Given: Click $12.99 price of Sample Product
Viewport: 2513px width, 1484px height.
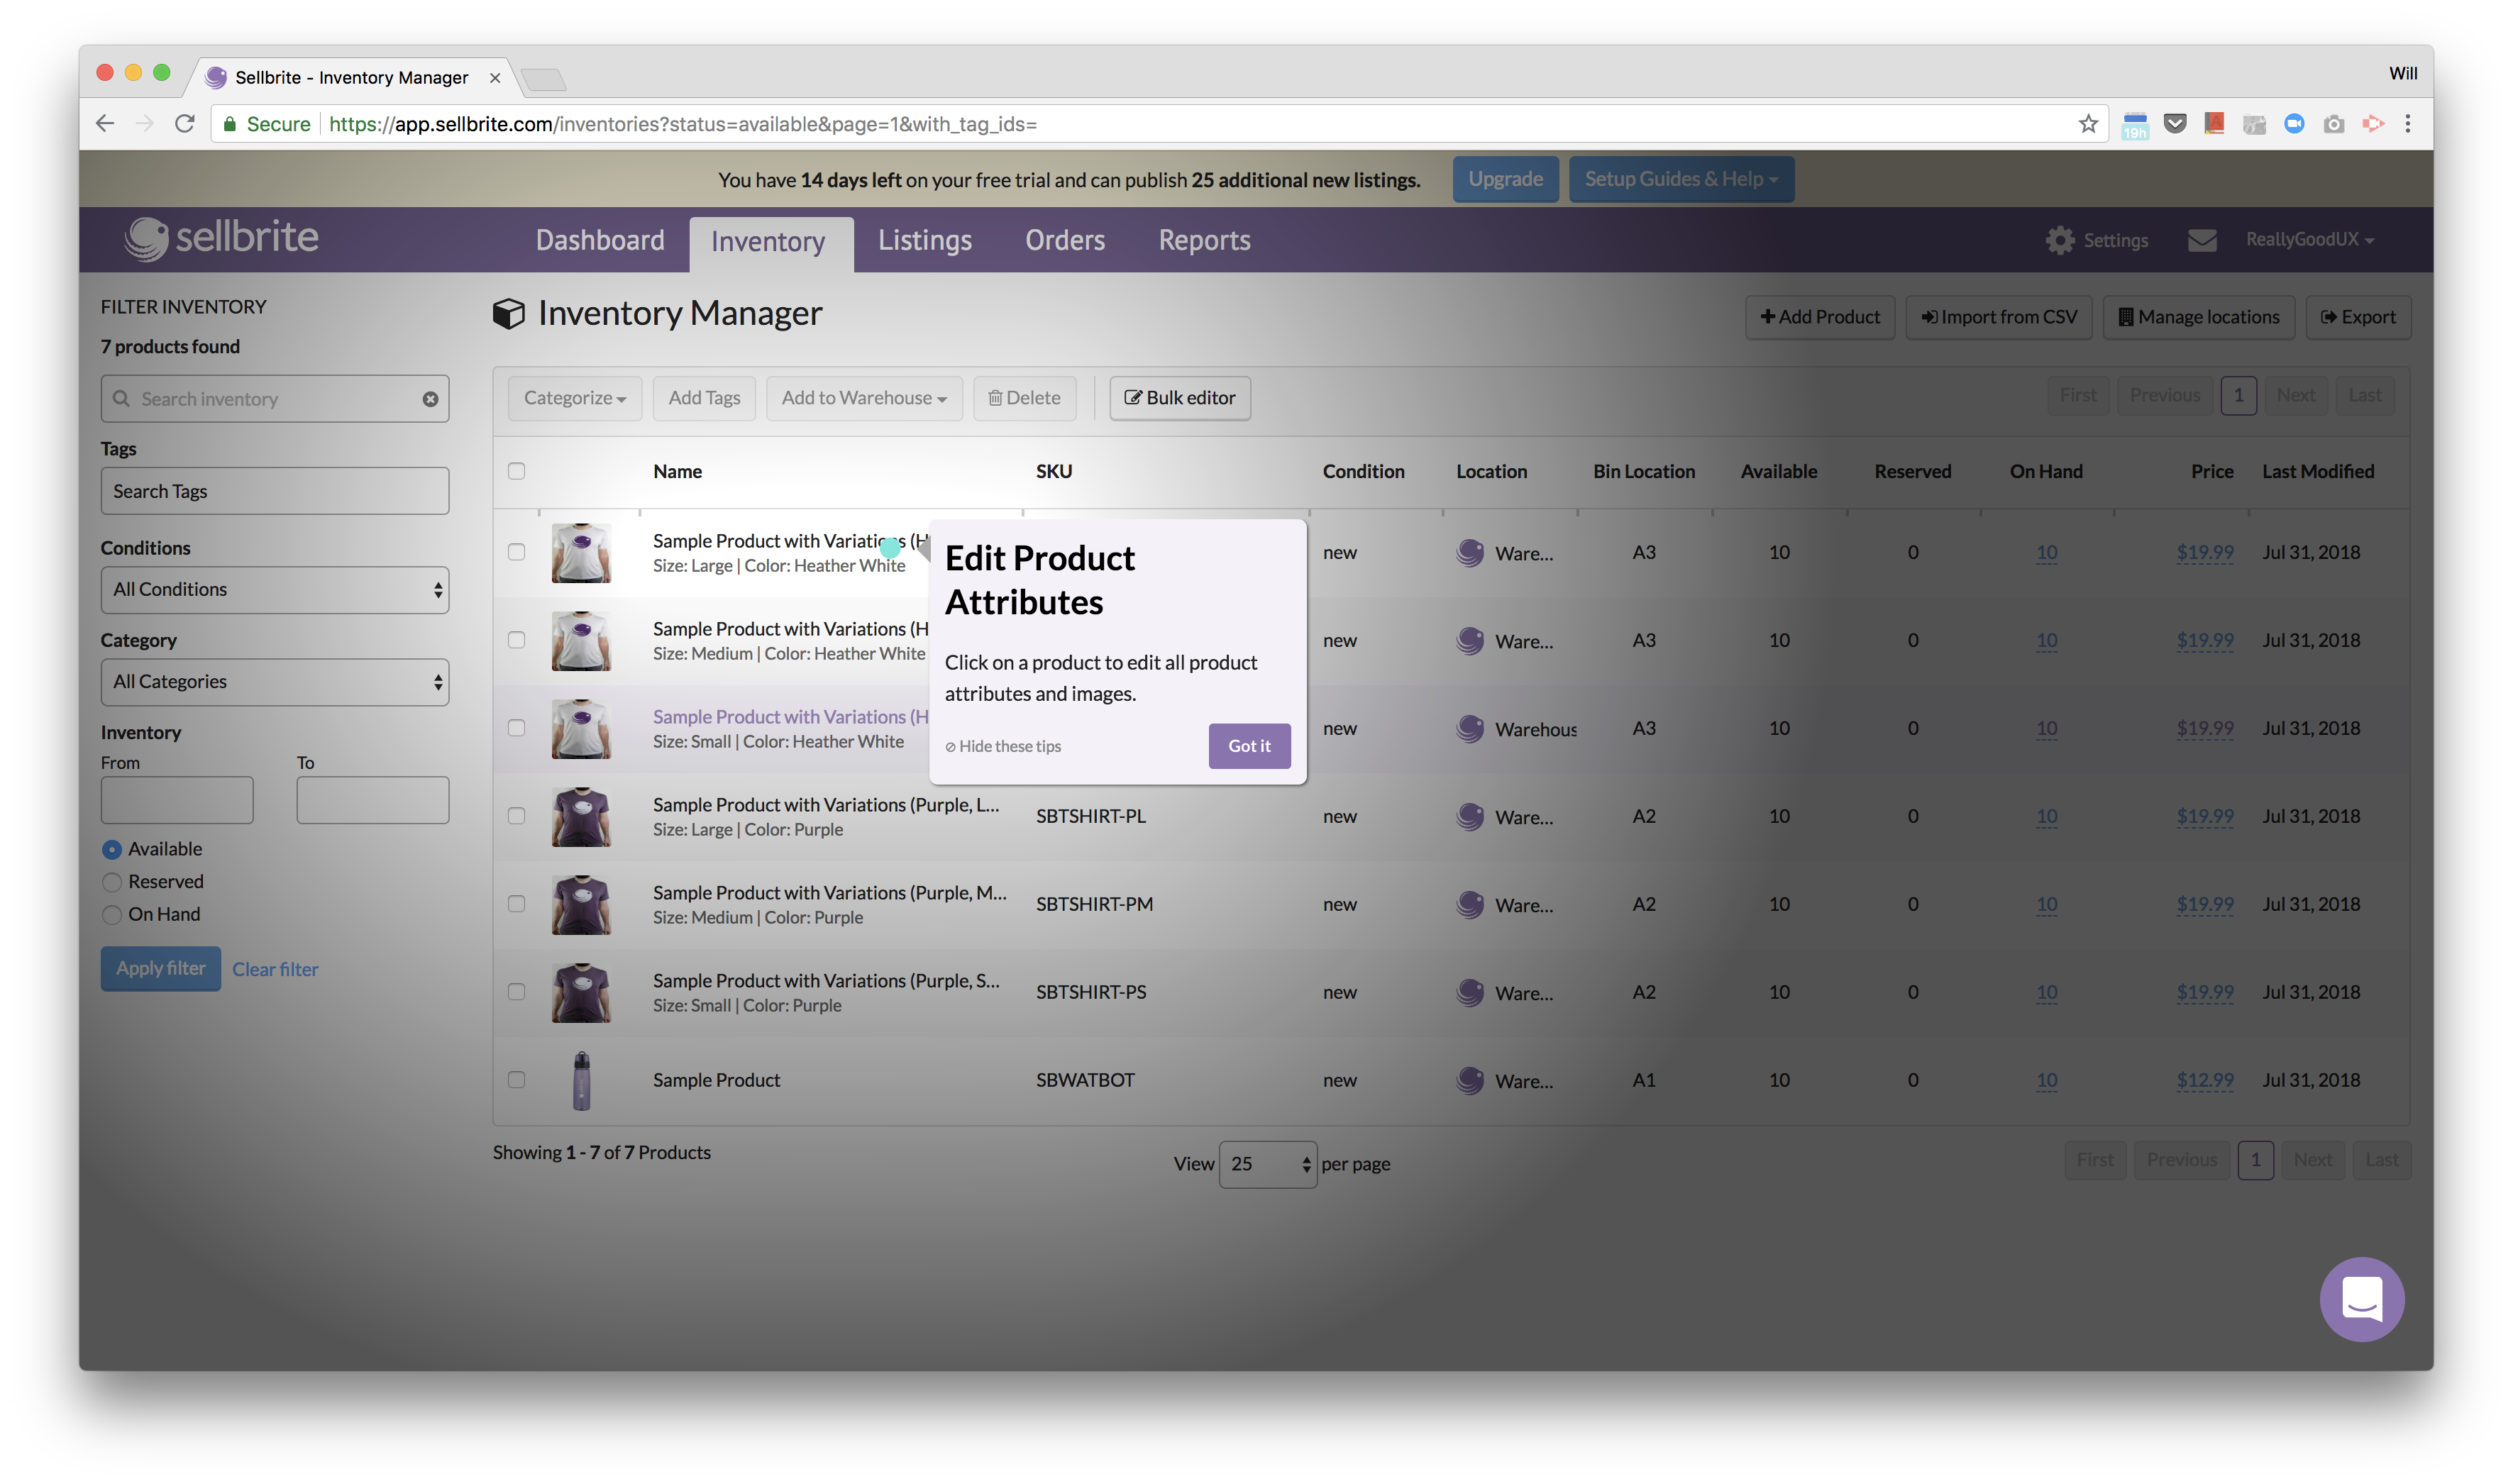Looking at the screenshot, I should tap(2204, 1080).
